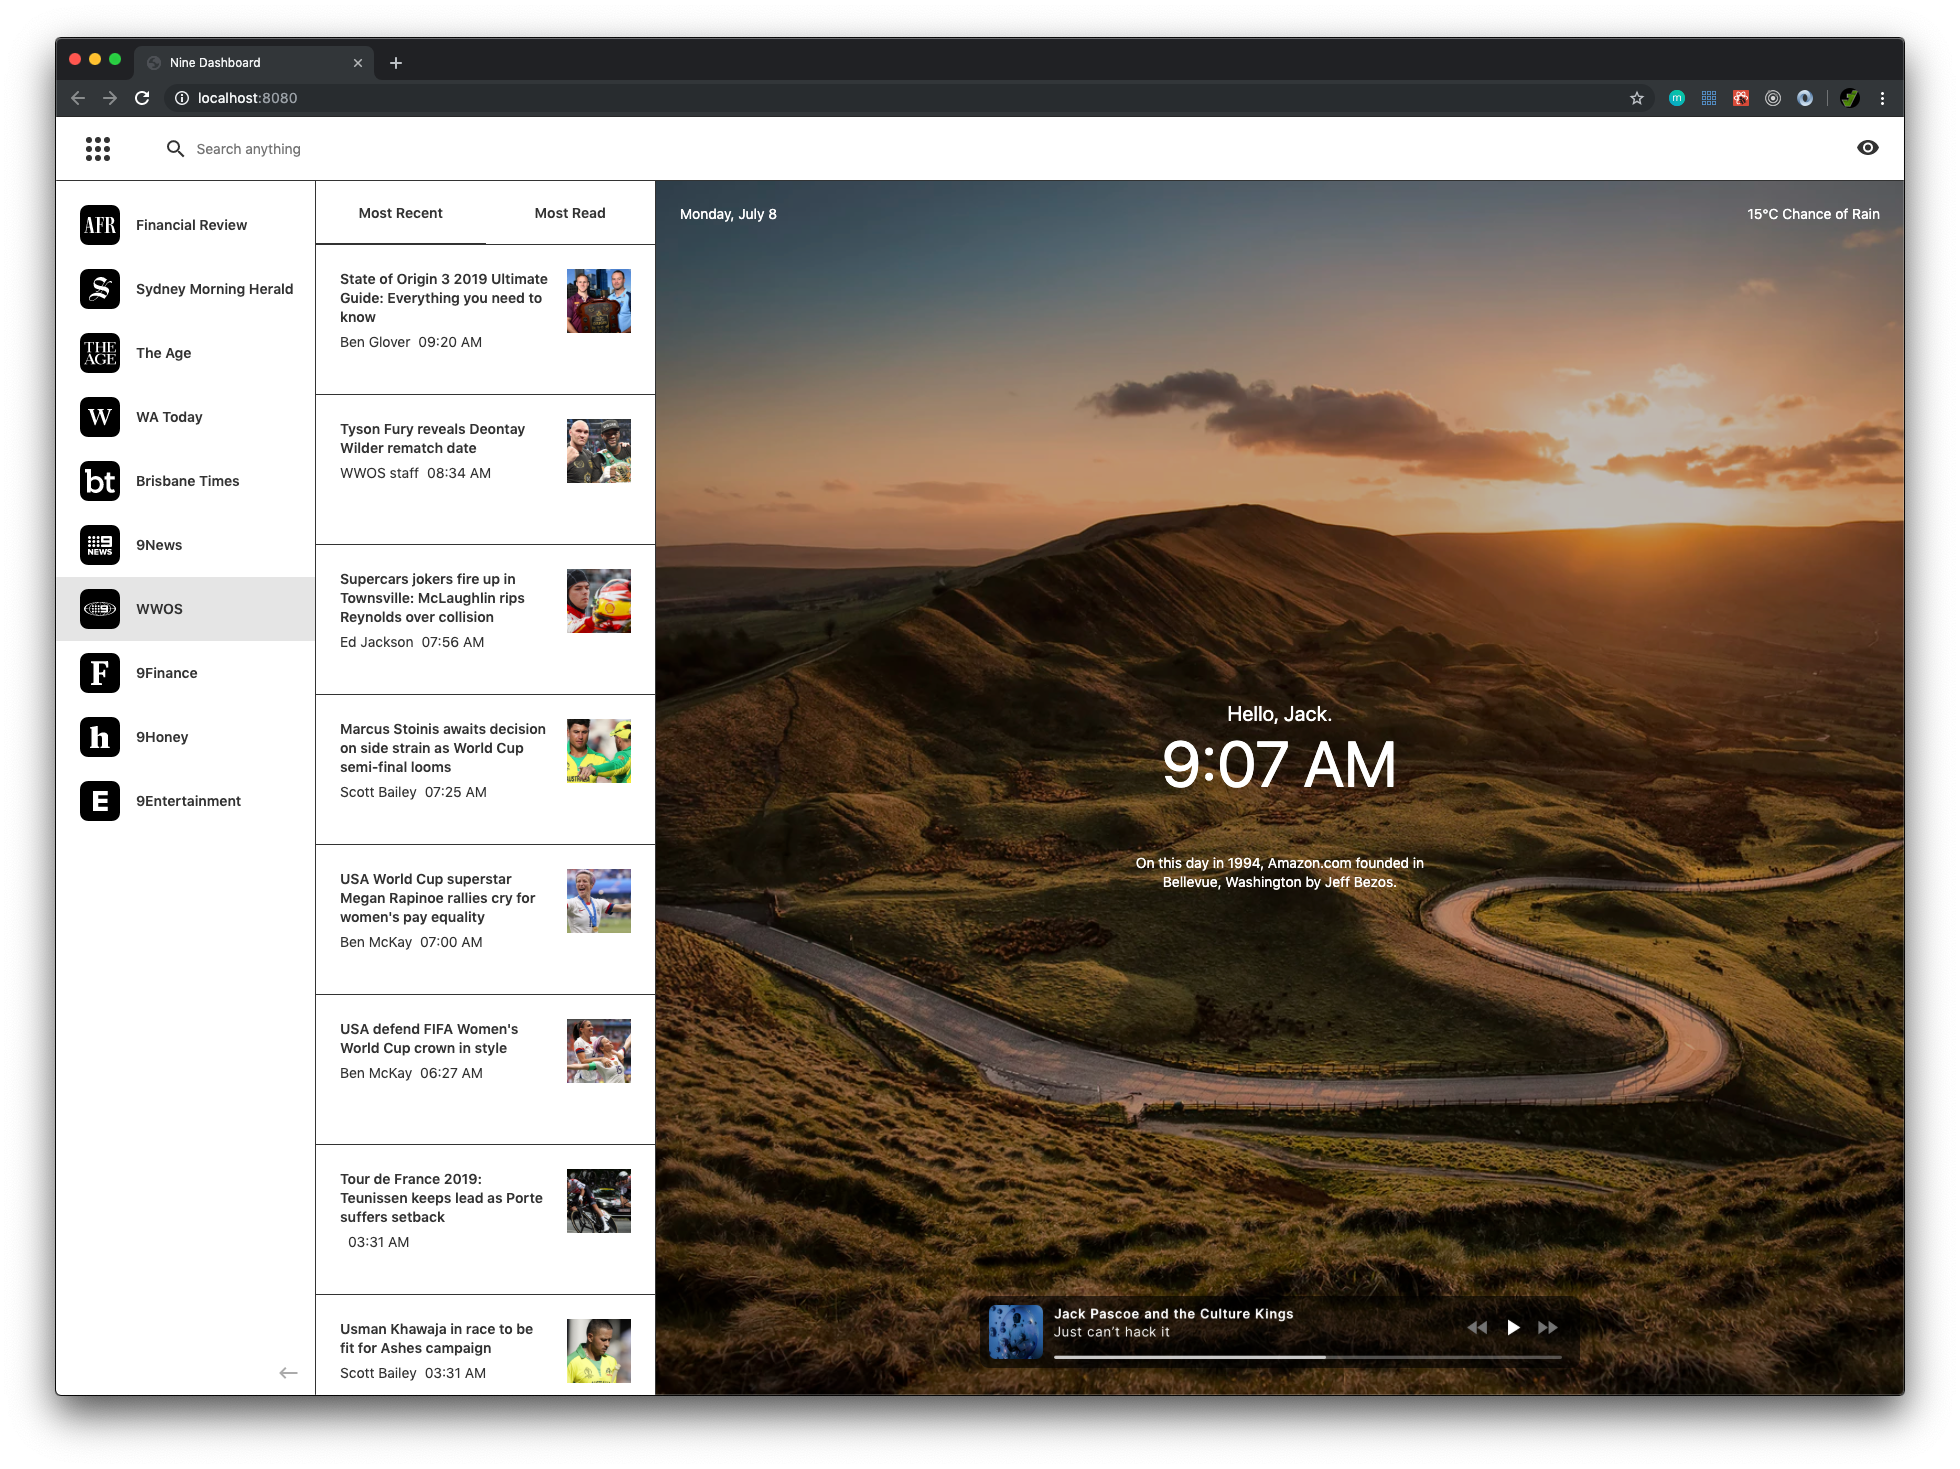Click the grid apps icon top left

99,150
